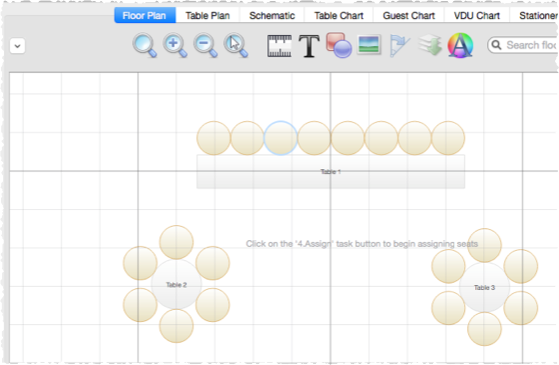Screen dimensions: 559x365
Task: Open the Schematic tab
Action: (x=272, y=16)
